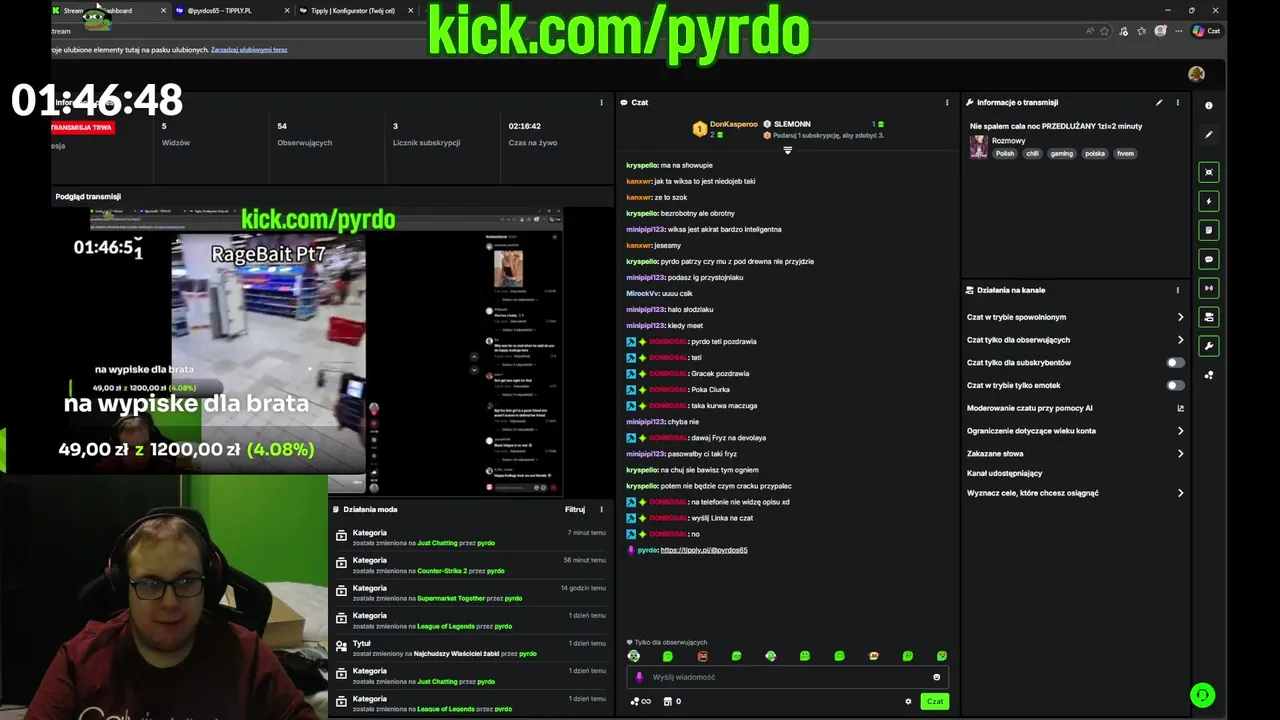
Task: Click SLEMONN in chat leaderboard
Action: coord(792,124)
